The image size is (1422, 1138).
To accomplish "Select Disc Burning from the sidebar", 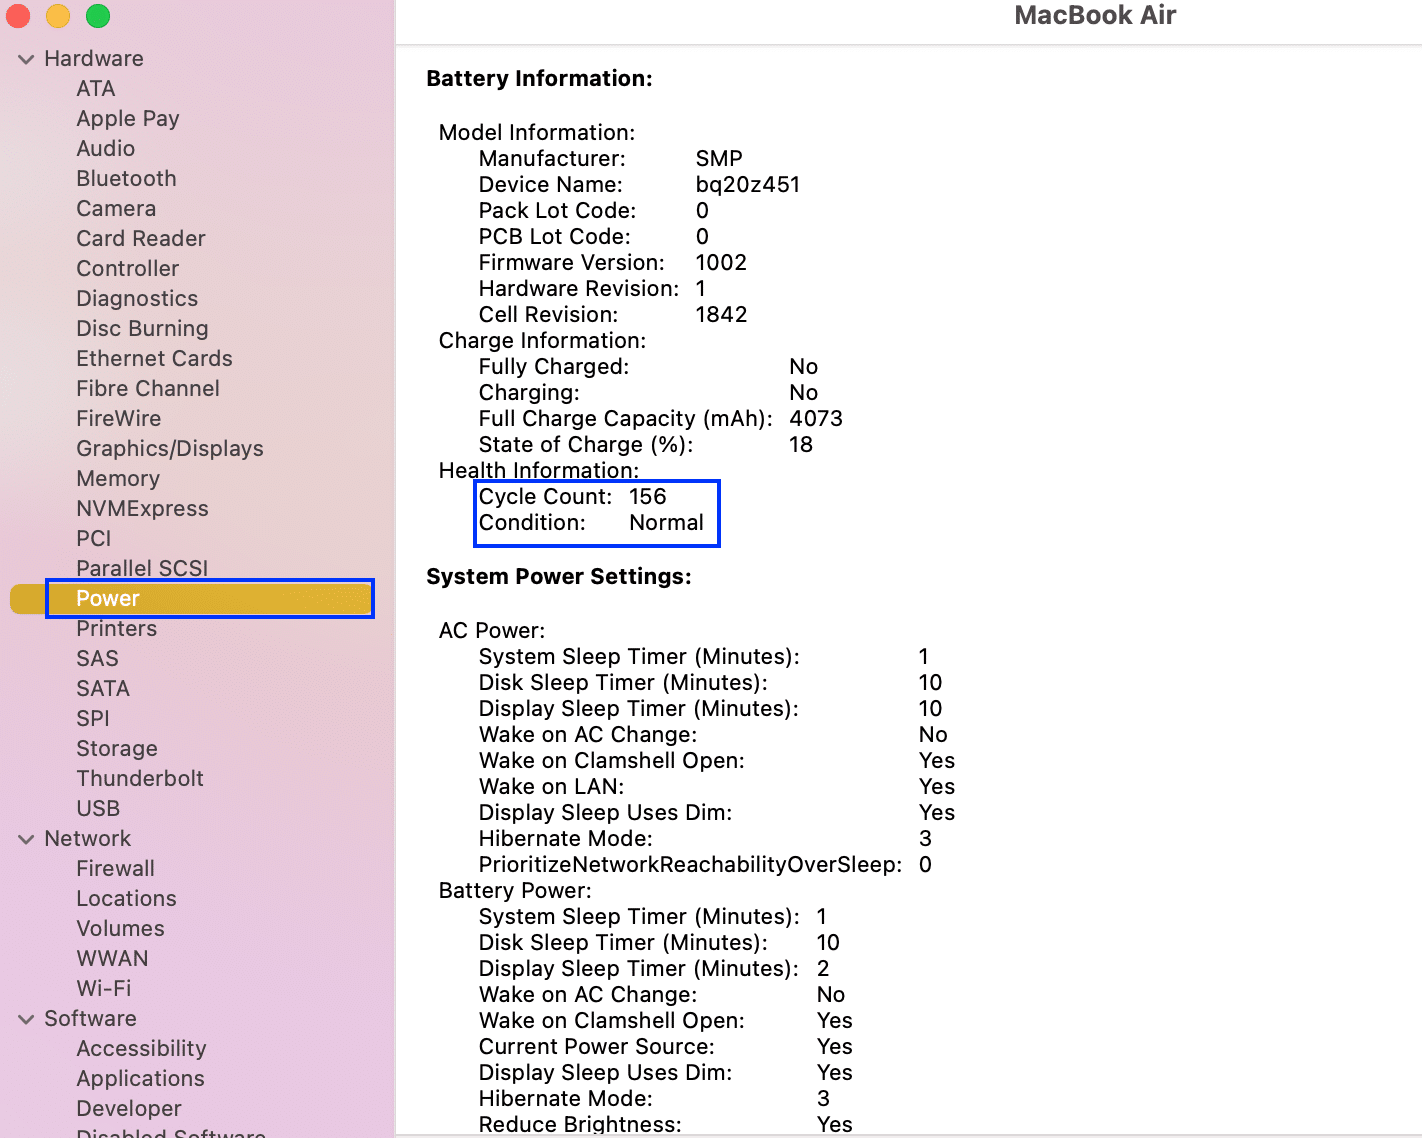I will [142, 328].
